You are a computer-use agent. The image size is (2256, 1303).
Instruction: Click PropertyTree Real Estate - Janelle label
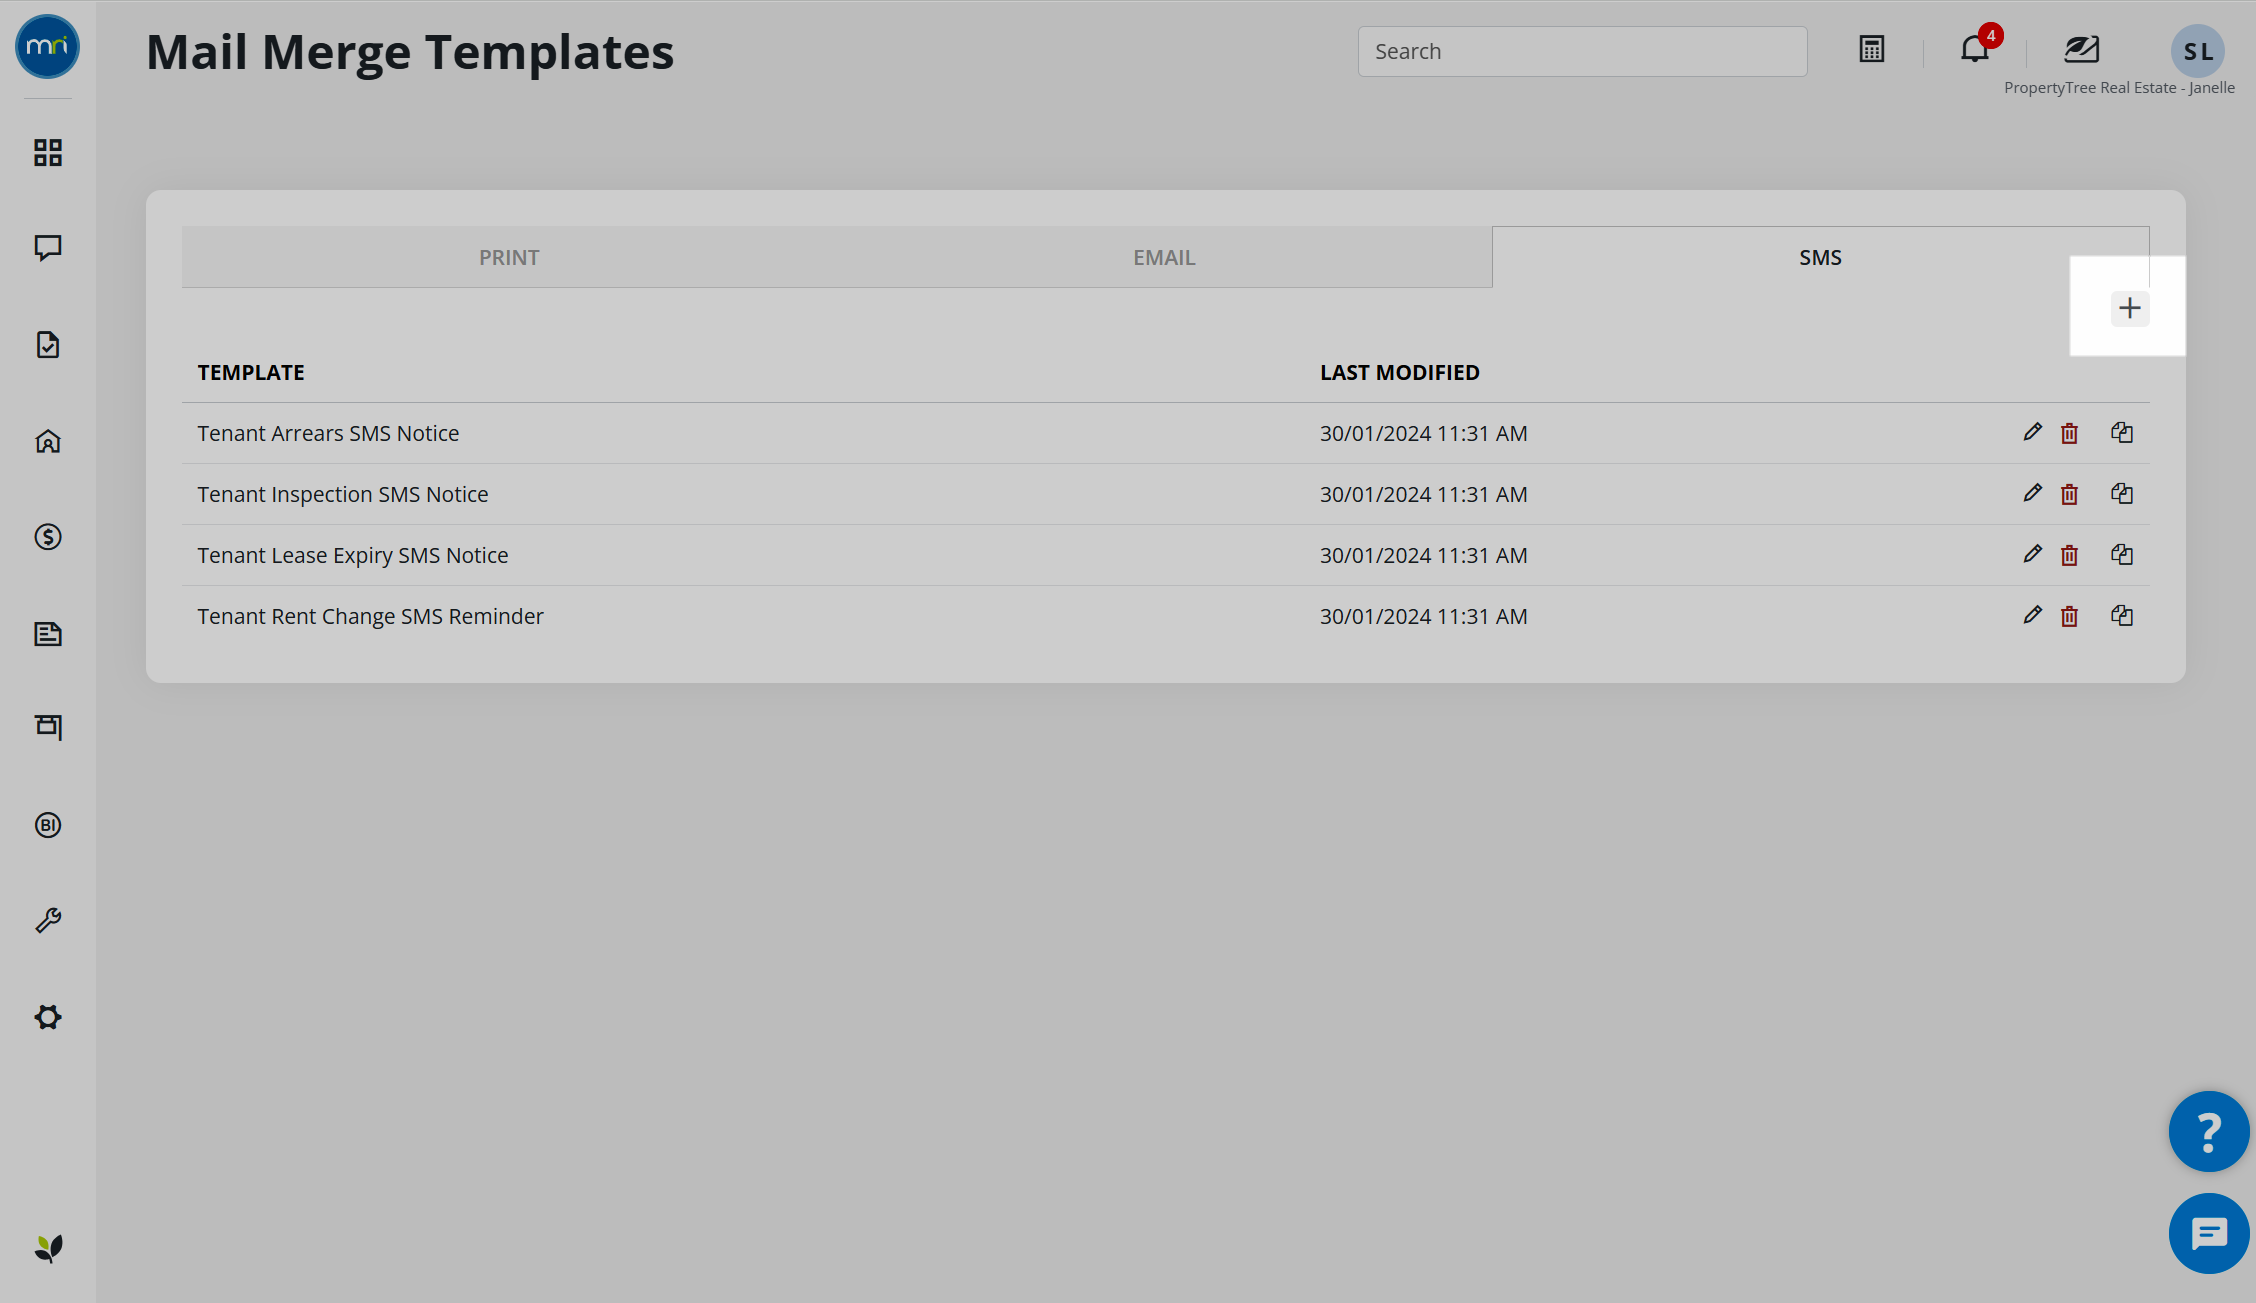2119,88
